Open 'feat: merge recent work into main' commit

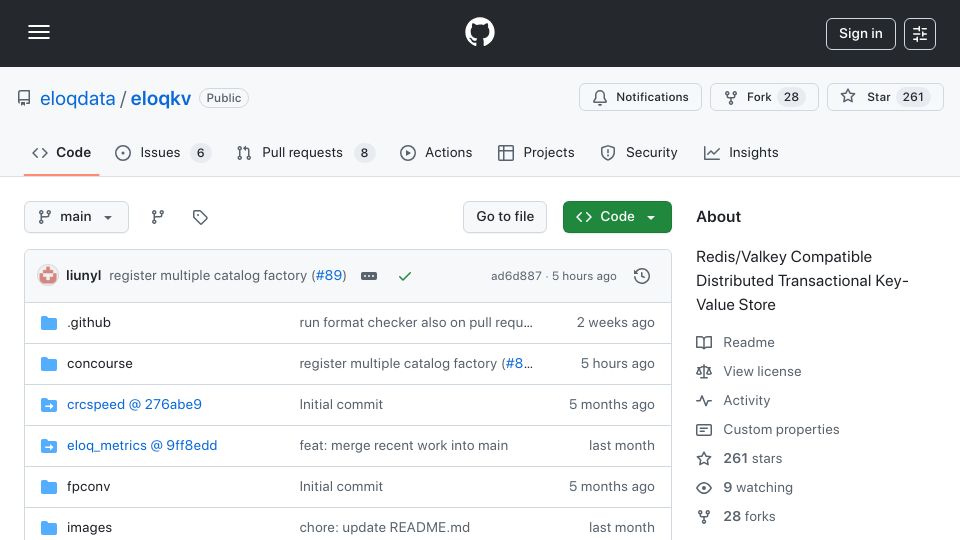coord(403,446)
